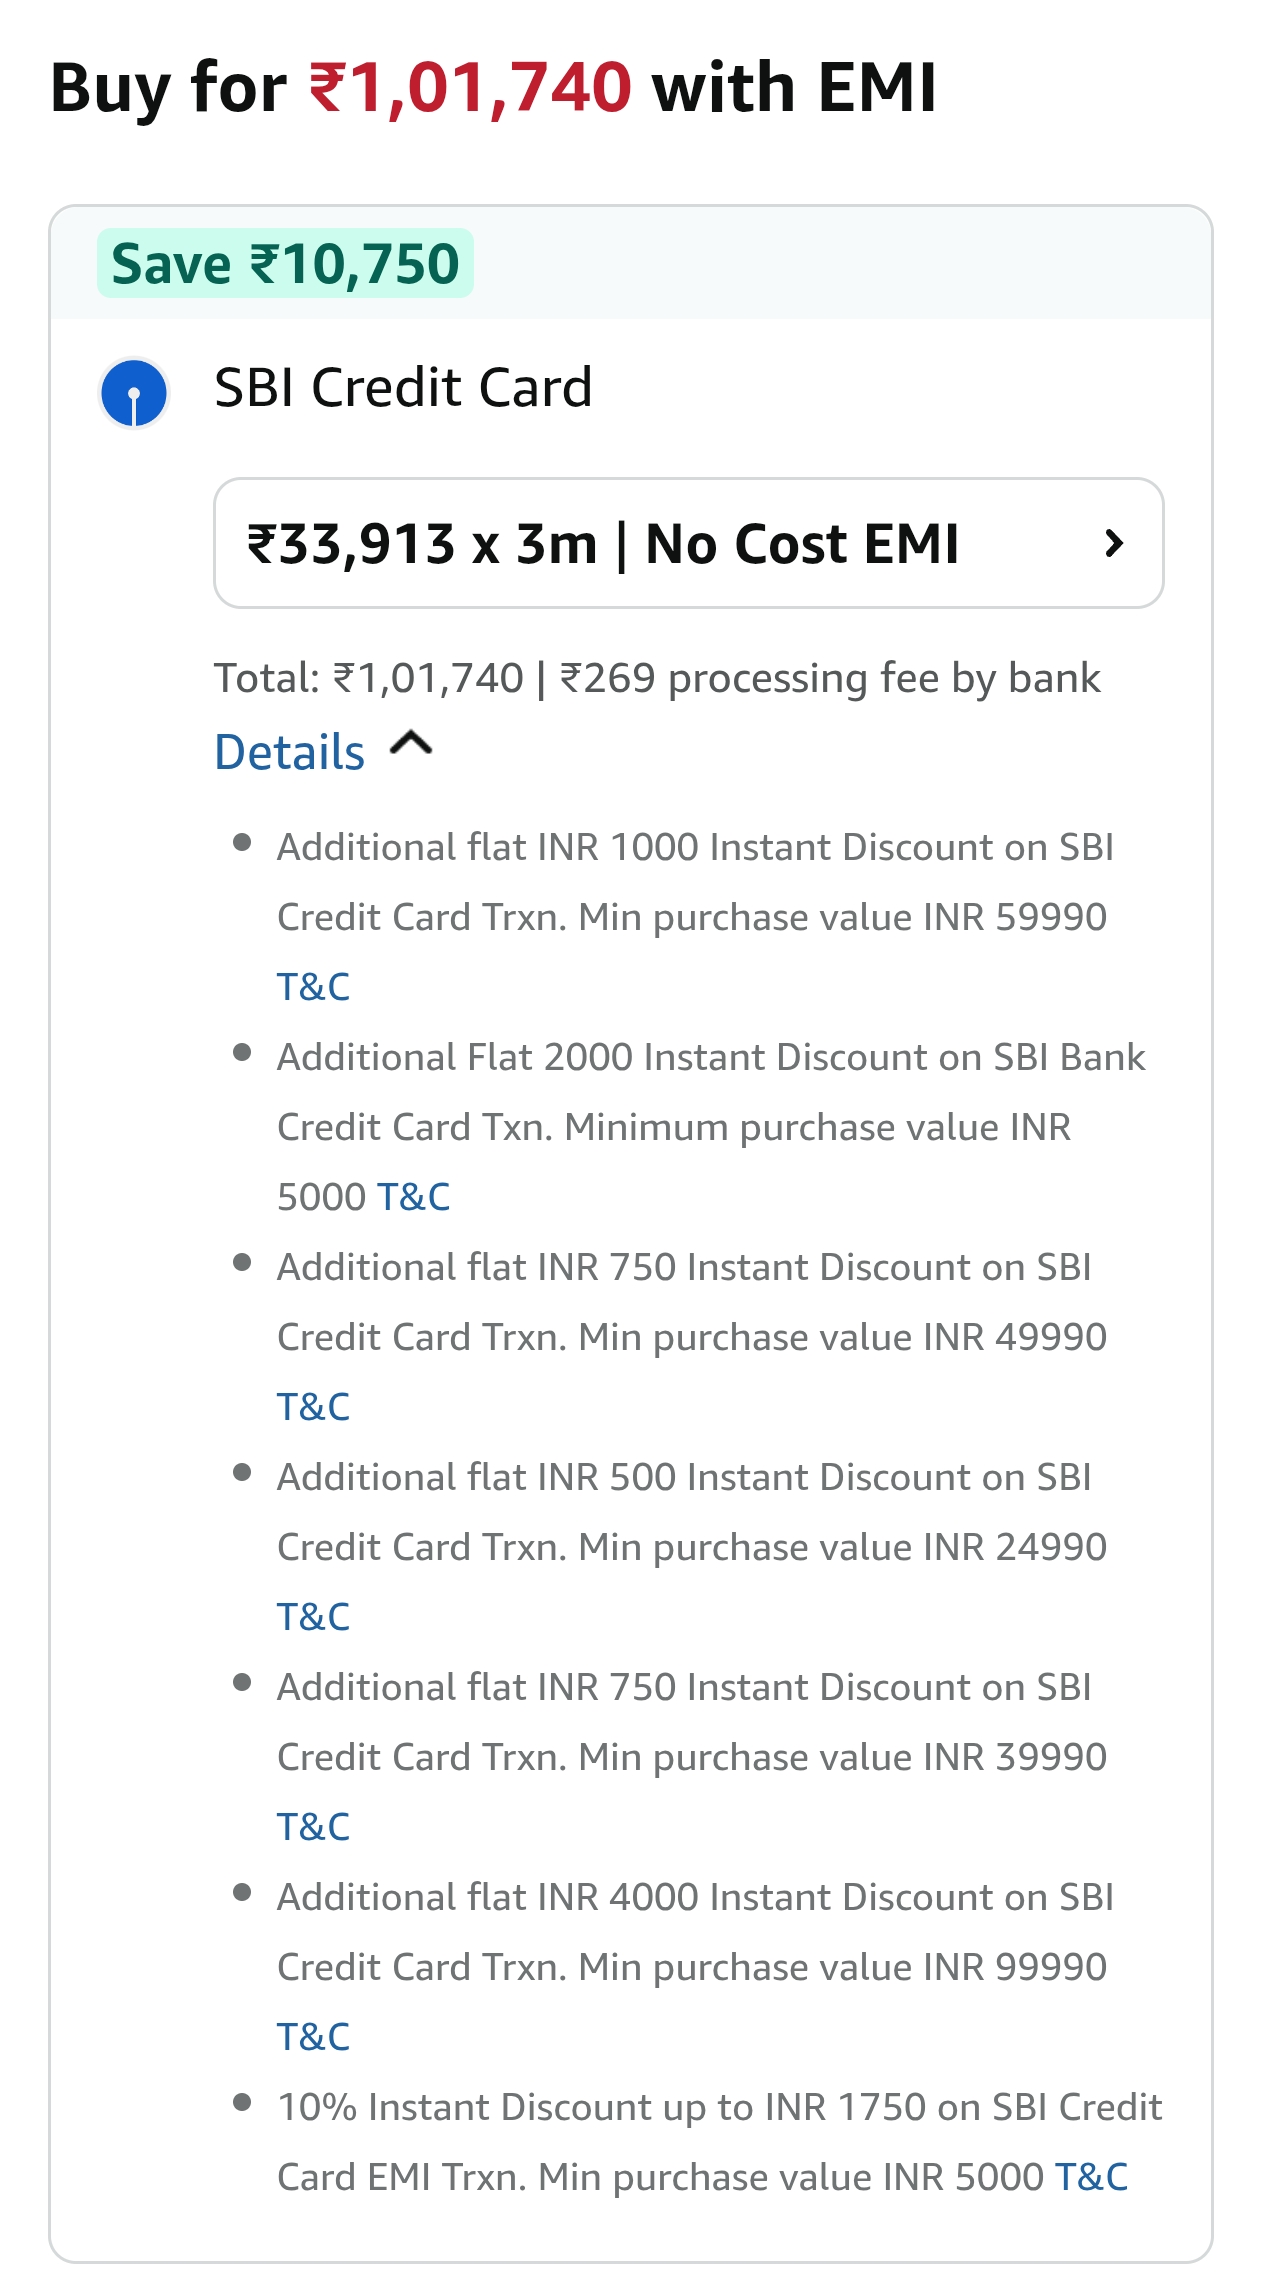Viewport: 1263px width, 2273px height.
Task: Click the red ₹1,01,740 price in the heading
Action: tap(470, 88)
